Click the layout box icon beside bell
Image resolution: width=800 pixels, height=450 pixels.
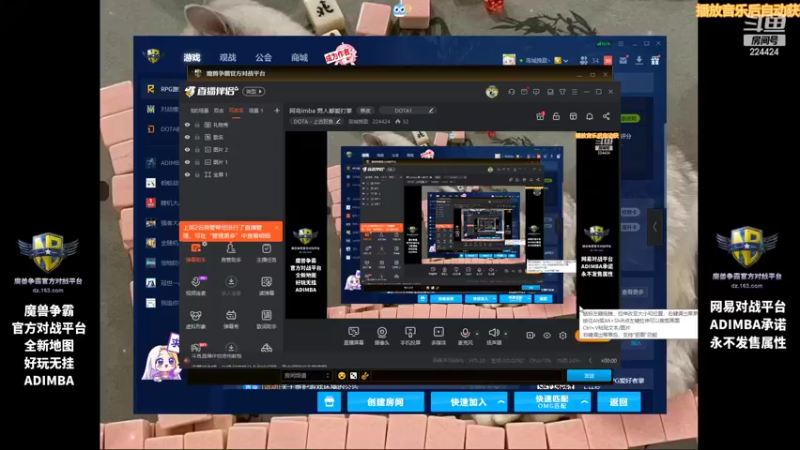[x=573, y=116]
